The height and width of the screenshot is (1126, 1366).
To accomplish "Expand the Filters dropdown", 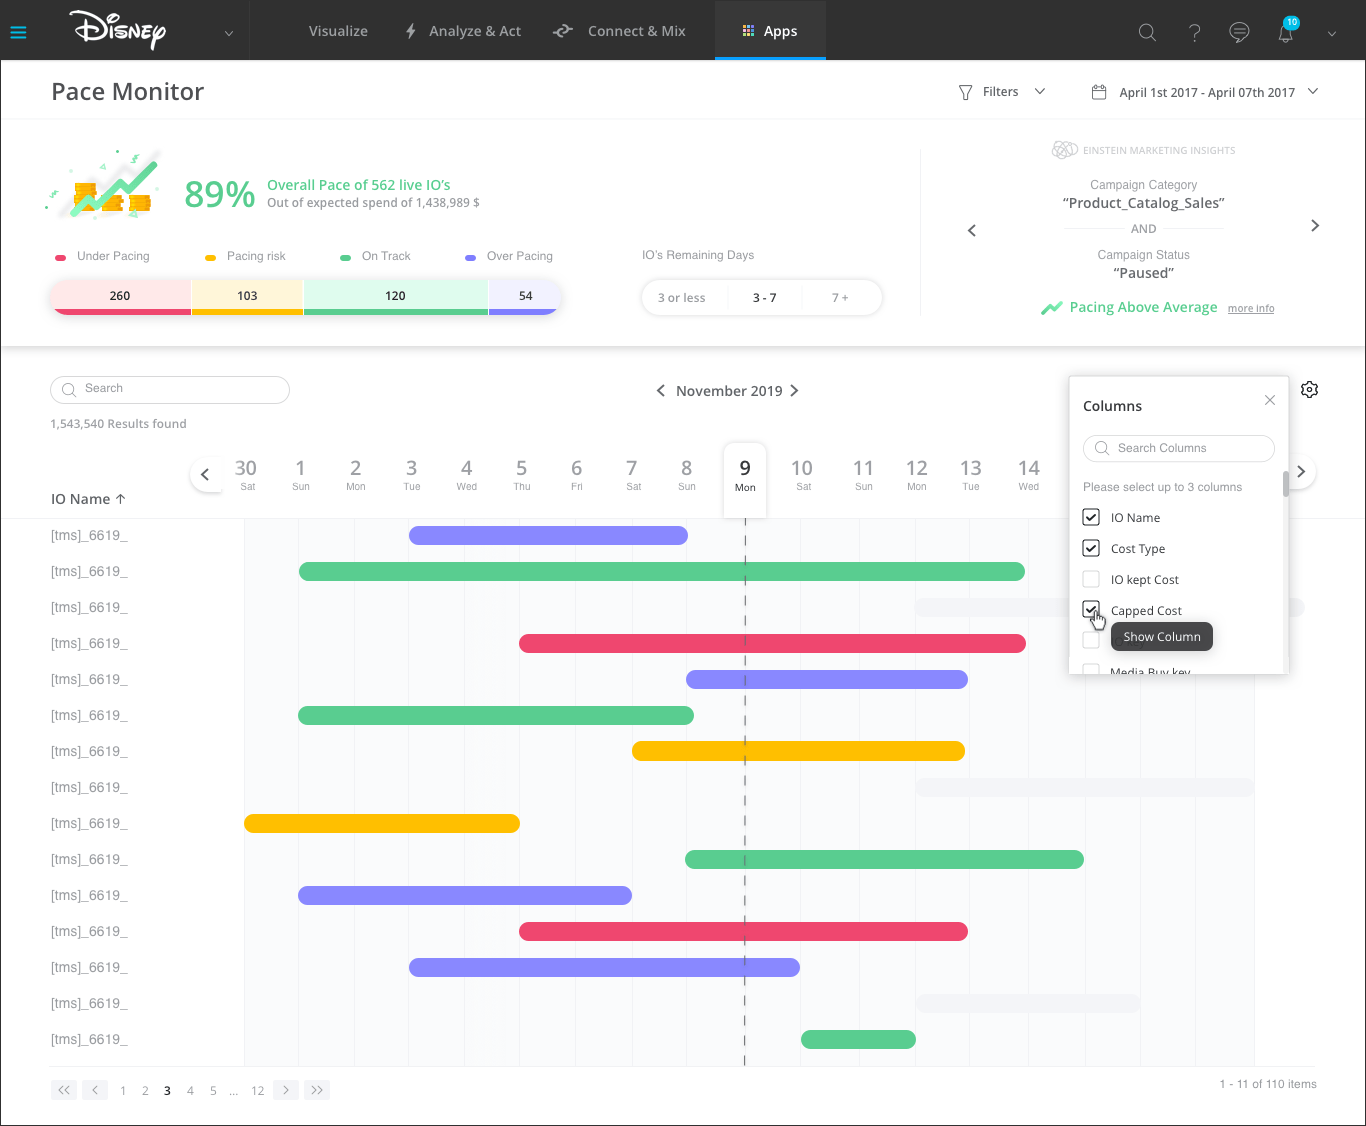I will pos(1001,92).
